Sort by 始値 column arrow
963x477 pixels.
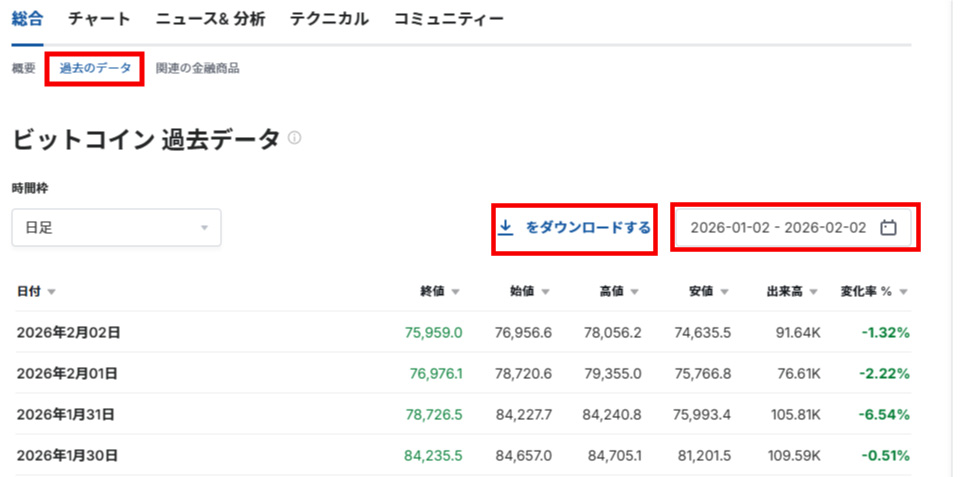point(545,292)
